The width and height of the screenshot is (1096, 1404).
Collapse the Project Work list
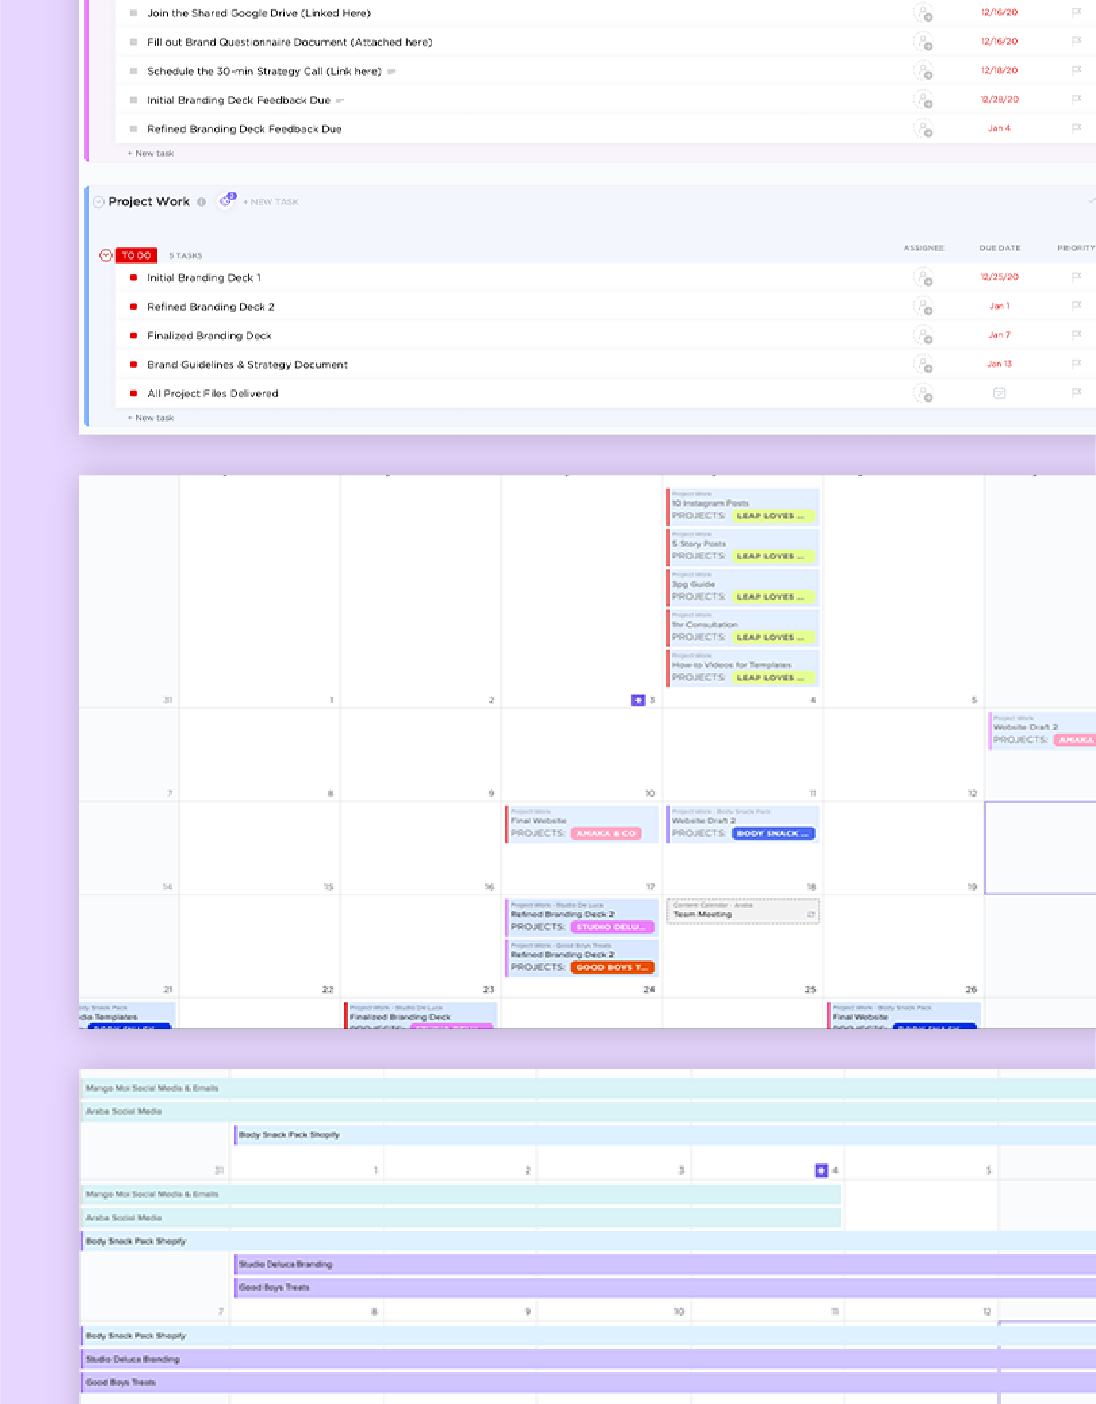coord(99,202)
